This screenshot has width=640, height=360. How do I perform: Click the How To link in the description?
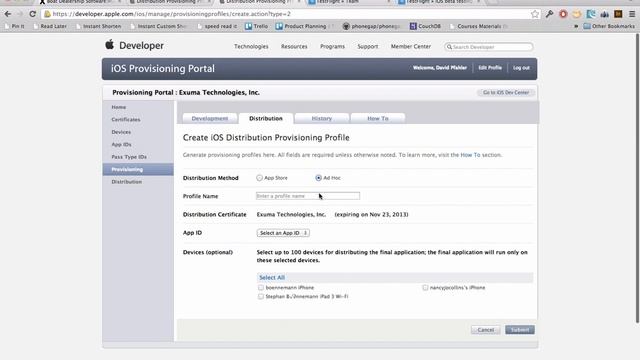click(x=470, y=155)
